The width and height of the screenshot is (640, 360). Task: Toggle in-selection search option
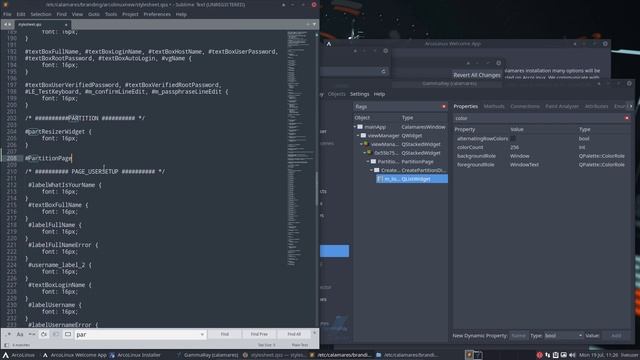(56, 334)
